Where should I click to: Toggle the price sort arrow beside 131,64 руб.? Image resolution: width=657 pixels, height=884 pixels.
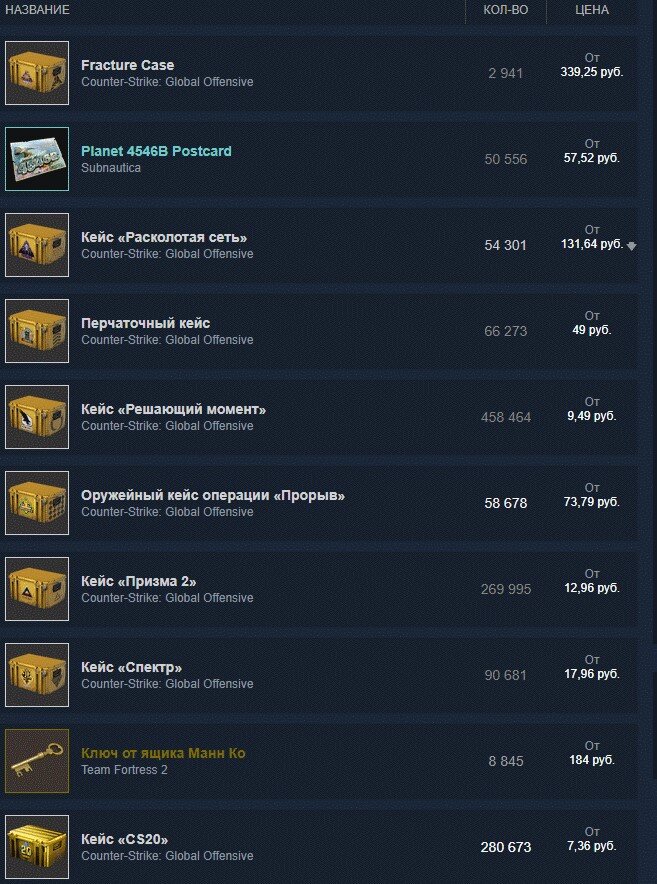(632, 246)
